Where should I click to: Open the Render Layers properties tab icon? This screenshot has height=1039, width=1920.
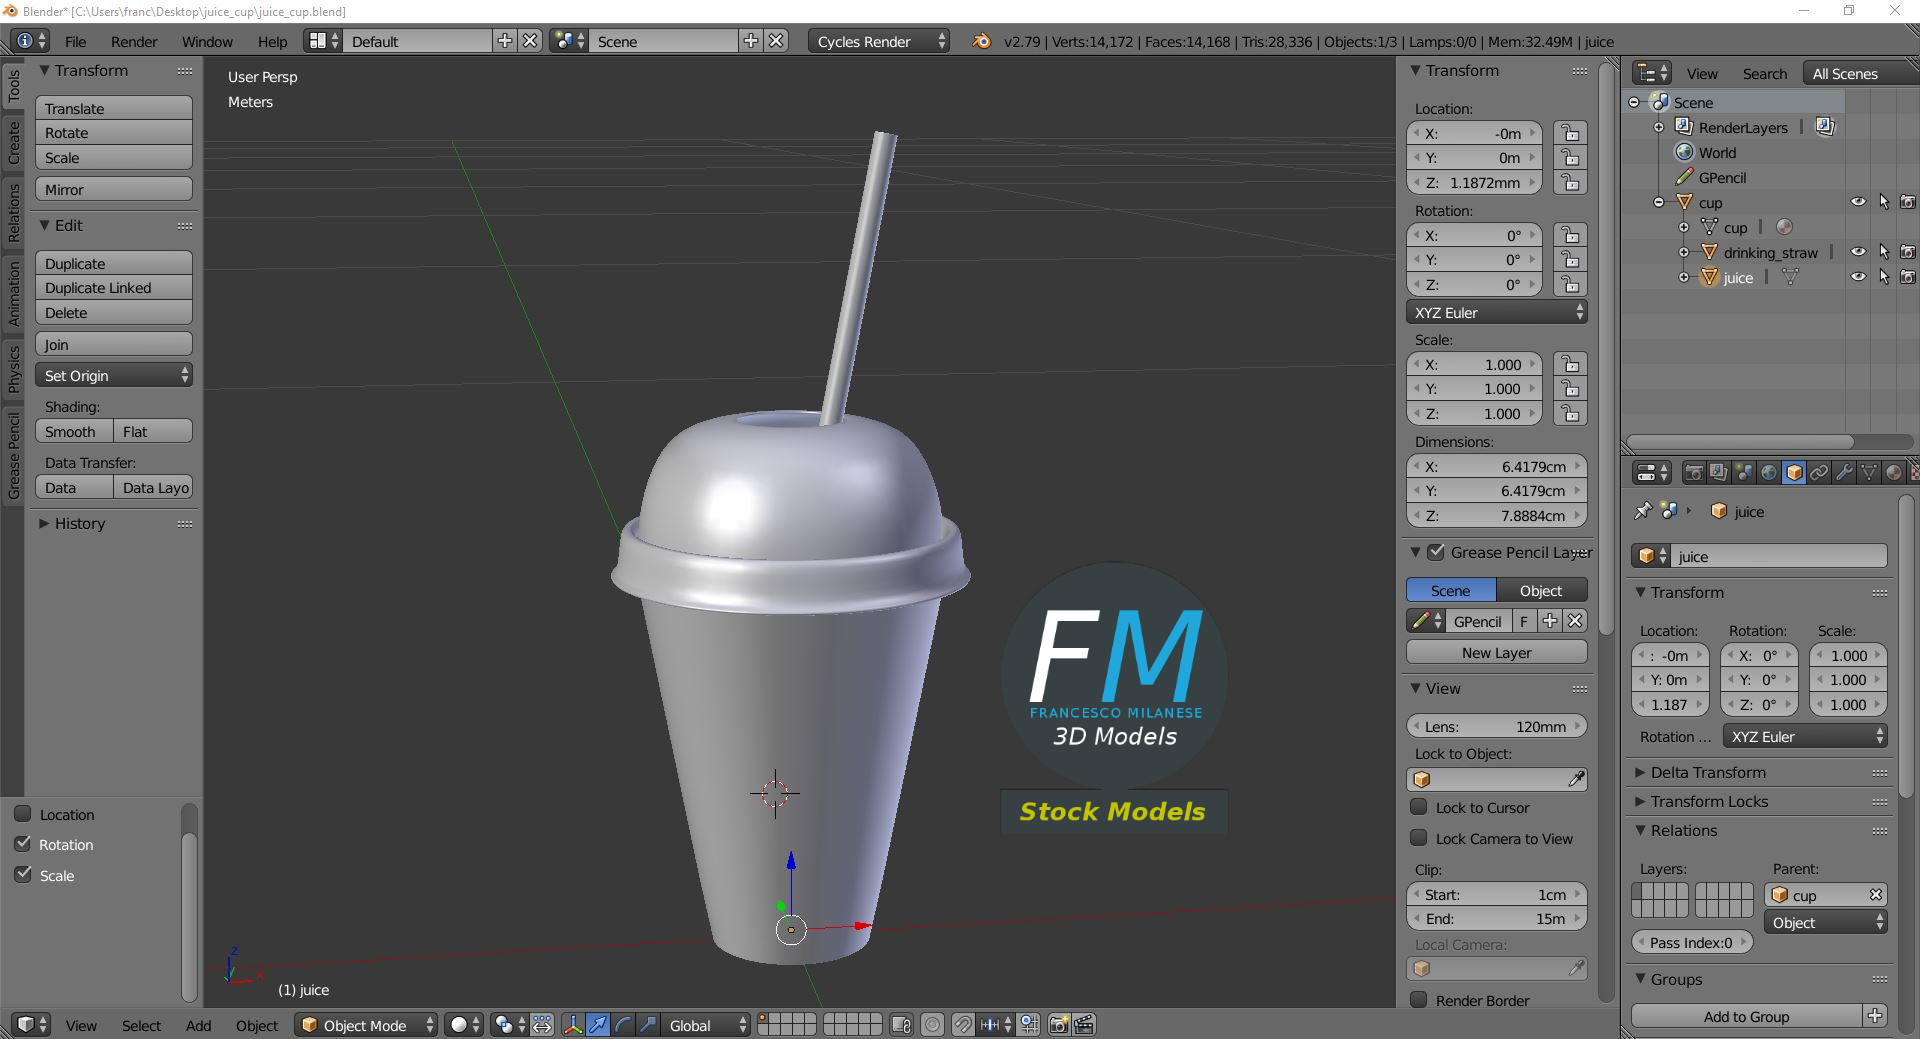coord(1719,473)
